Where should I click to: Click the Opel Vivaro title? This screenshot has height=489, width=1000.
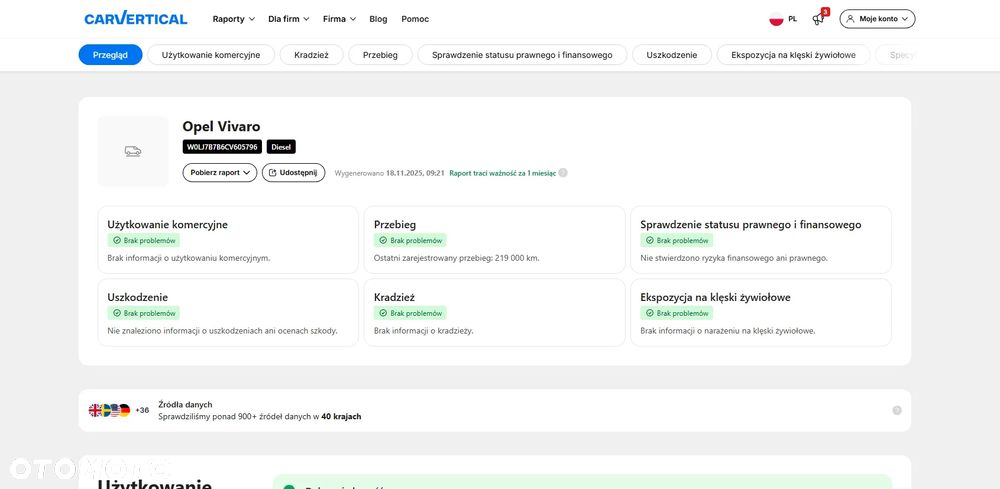[x=221, y=126]
